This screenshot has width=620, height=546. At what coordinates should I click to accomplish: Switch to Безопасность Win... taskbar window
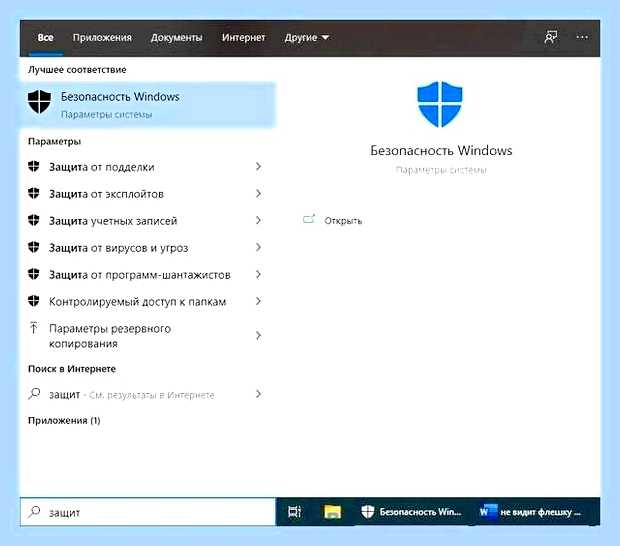pyautogui.click(x=411, y=512)
